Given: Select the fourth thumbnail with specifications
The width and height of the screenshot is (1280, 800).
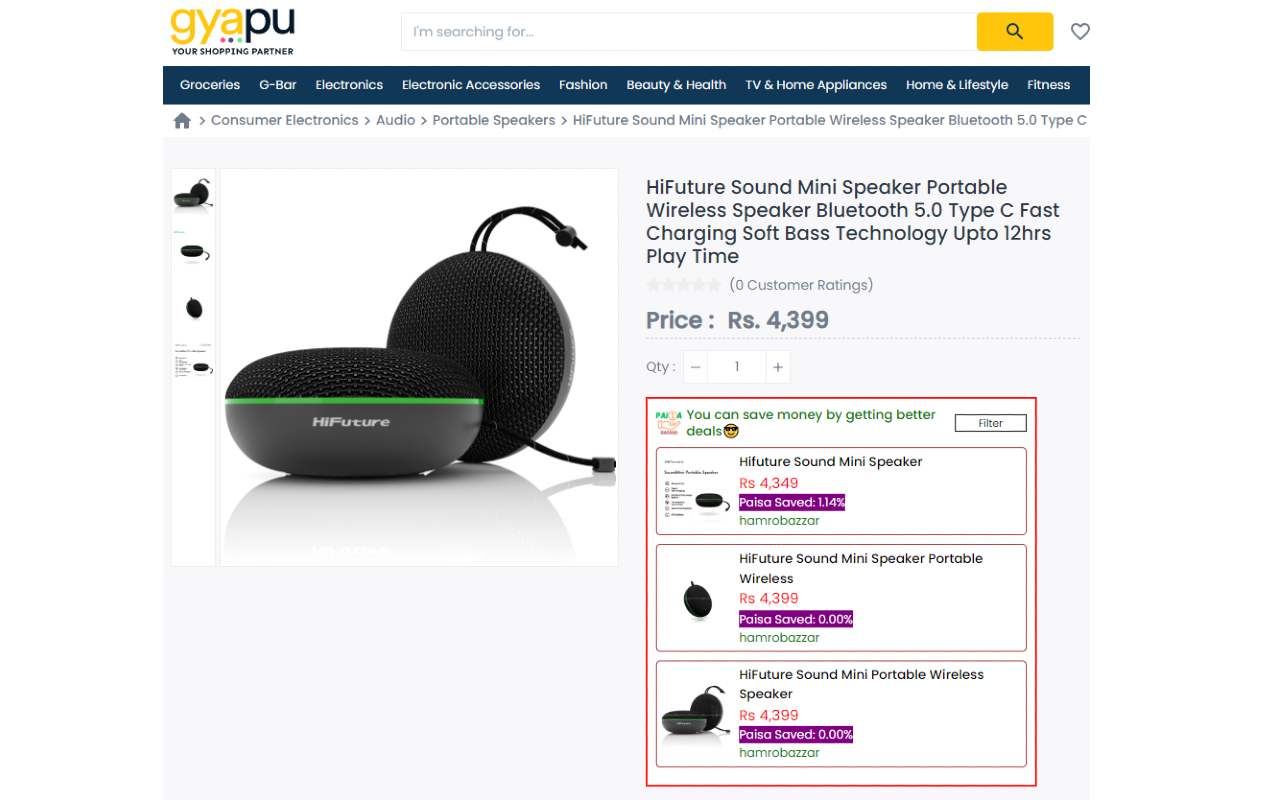Looking at the screenshot, I should [193, 362].
